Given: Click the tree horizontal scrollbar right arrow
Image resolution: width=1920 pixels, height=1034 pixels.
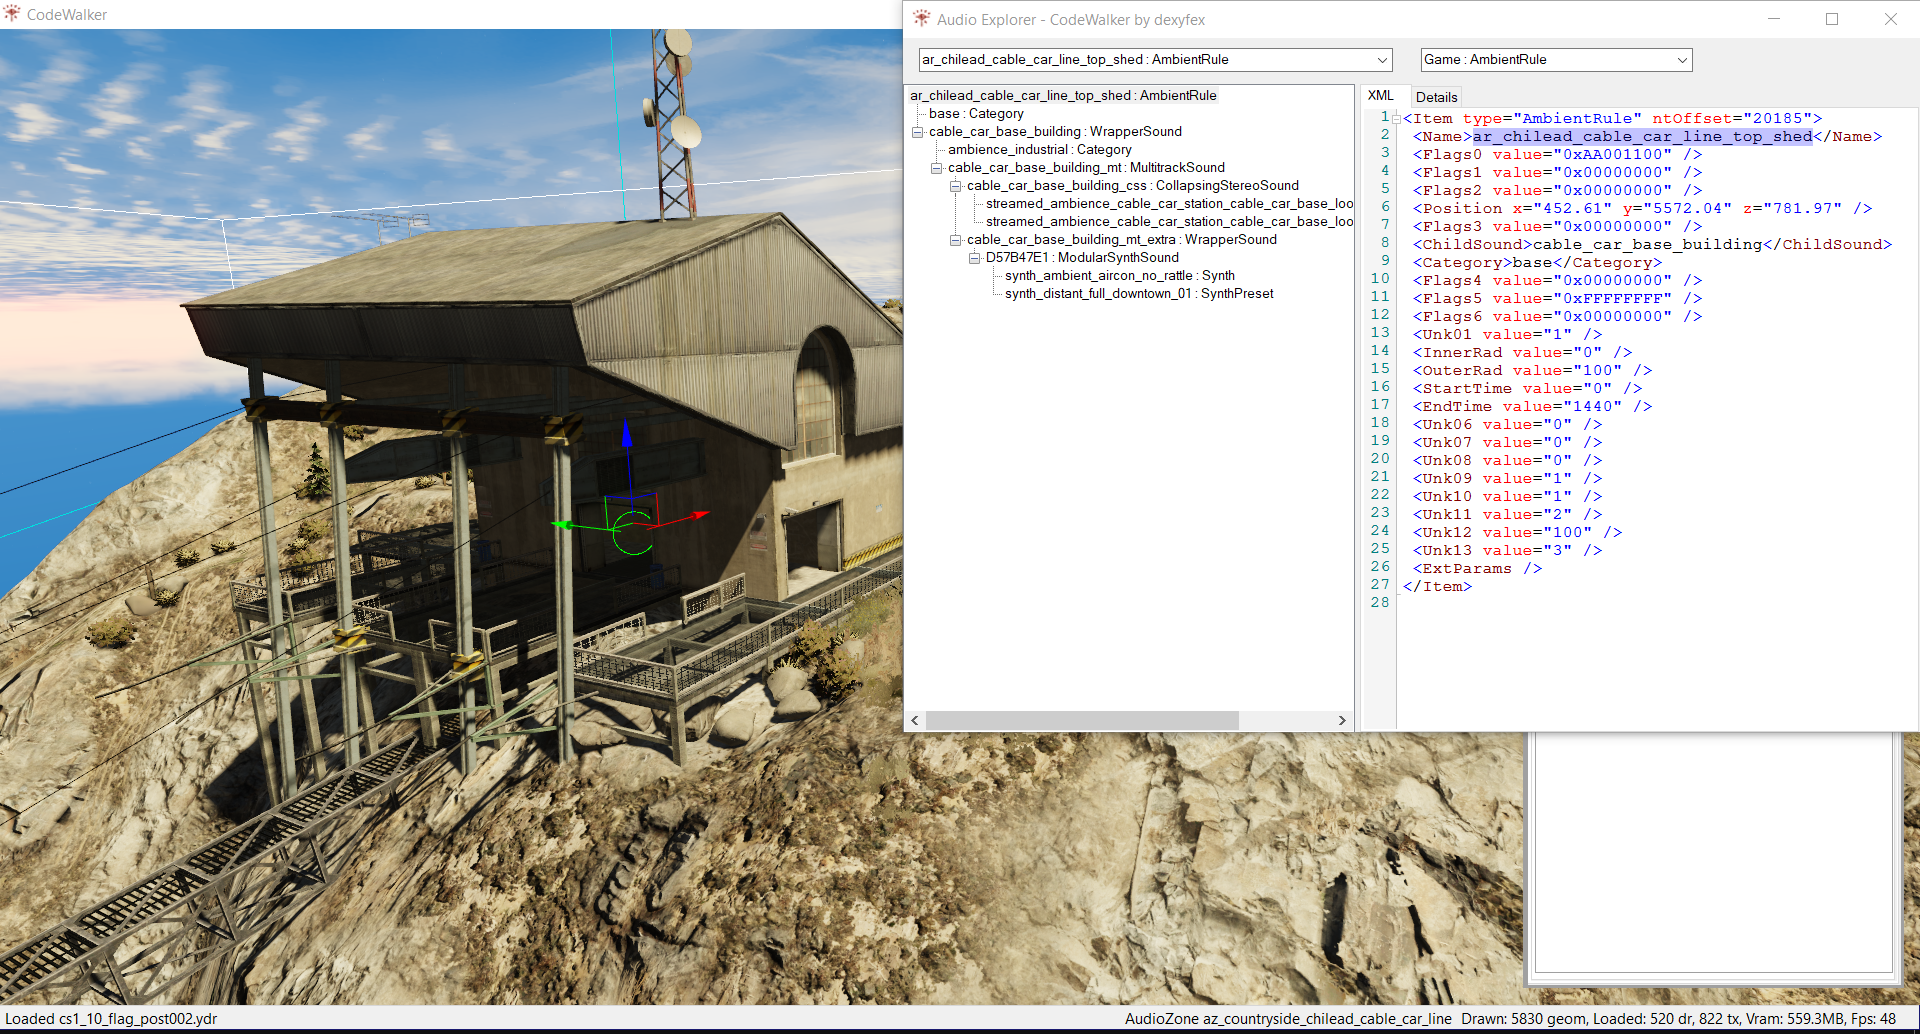Looking at the screenshot, I should pyautogui.click(x=1342, y=720).
